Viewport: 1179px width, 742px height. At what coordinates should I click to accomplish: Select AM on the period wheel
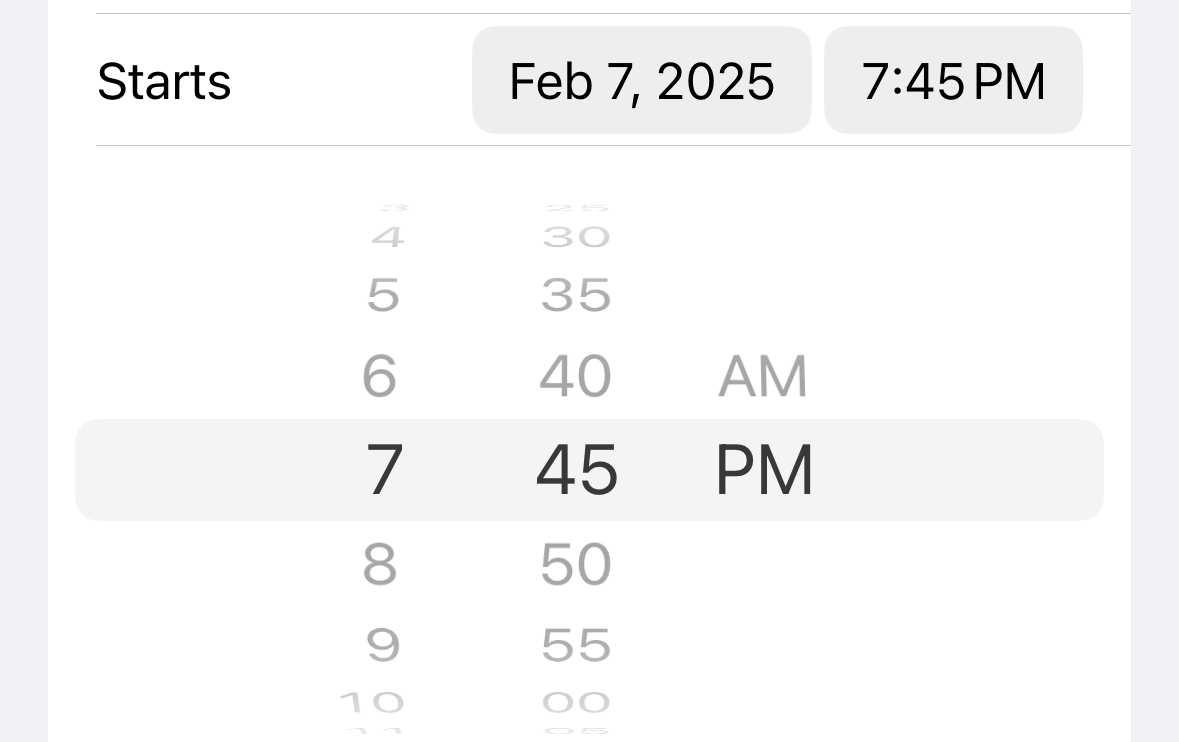[x=763, y=376]
